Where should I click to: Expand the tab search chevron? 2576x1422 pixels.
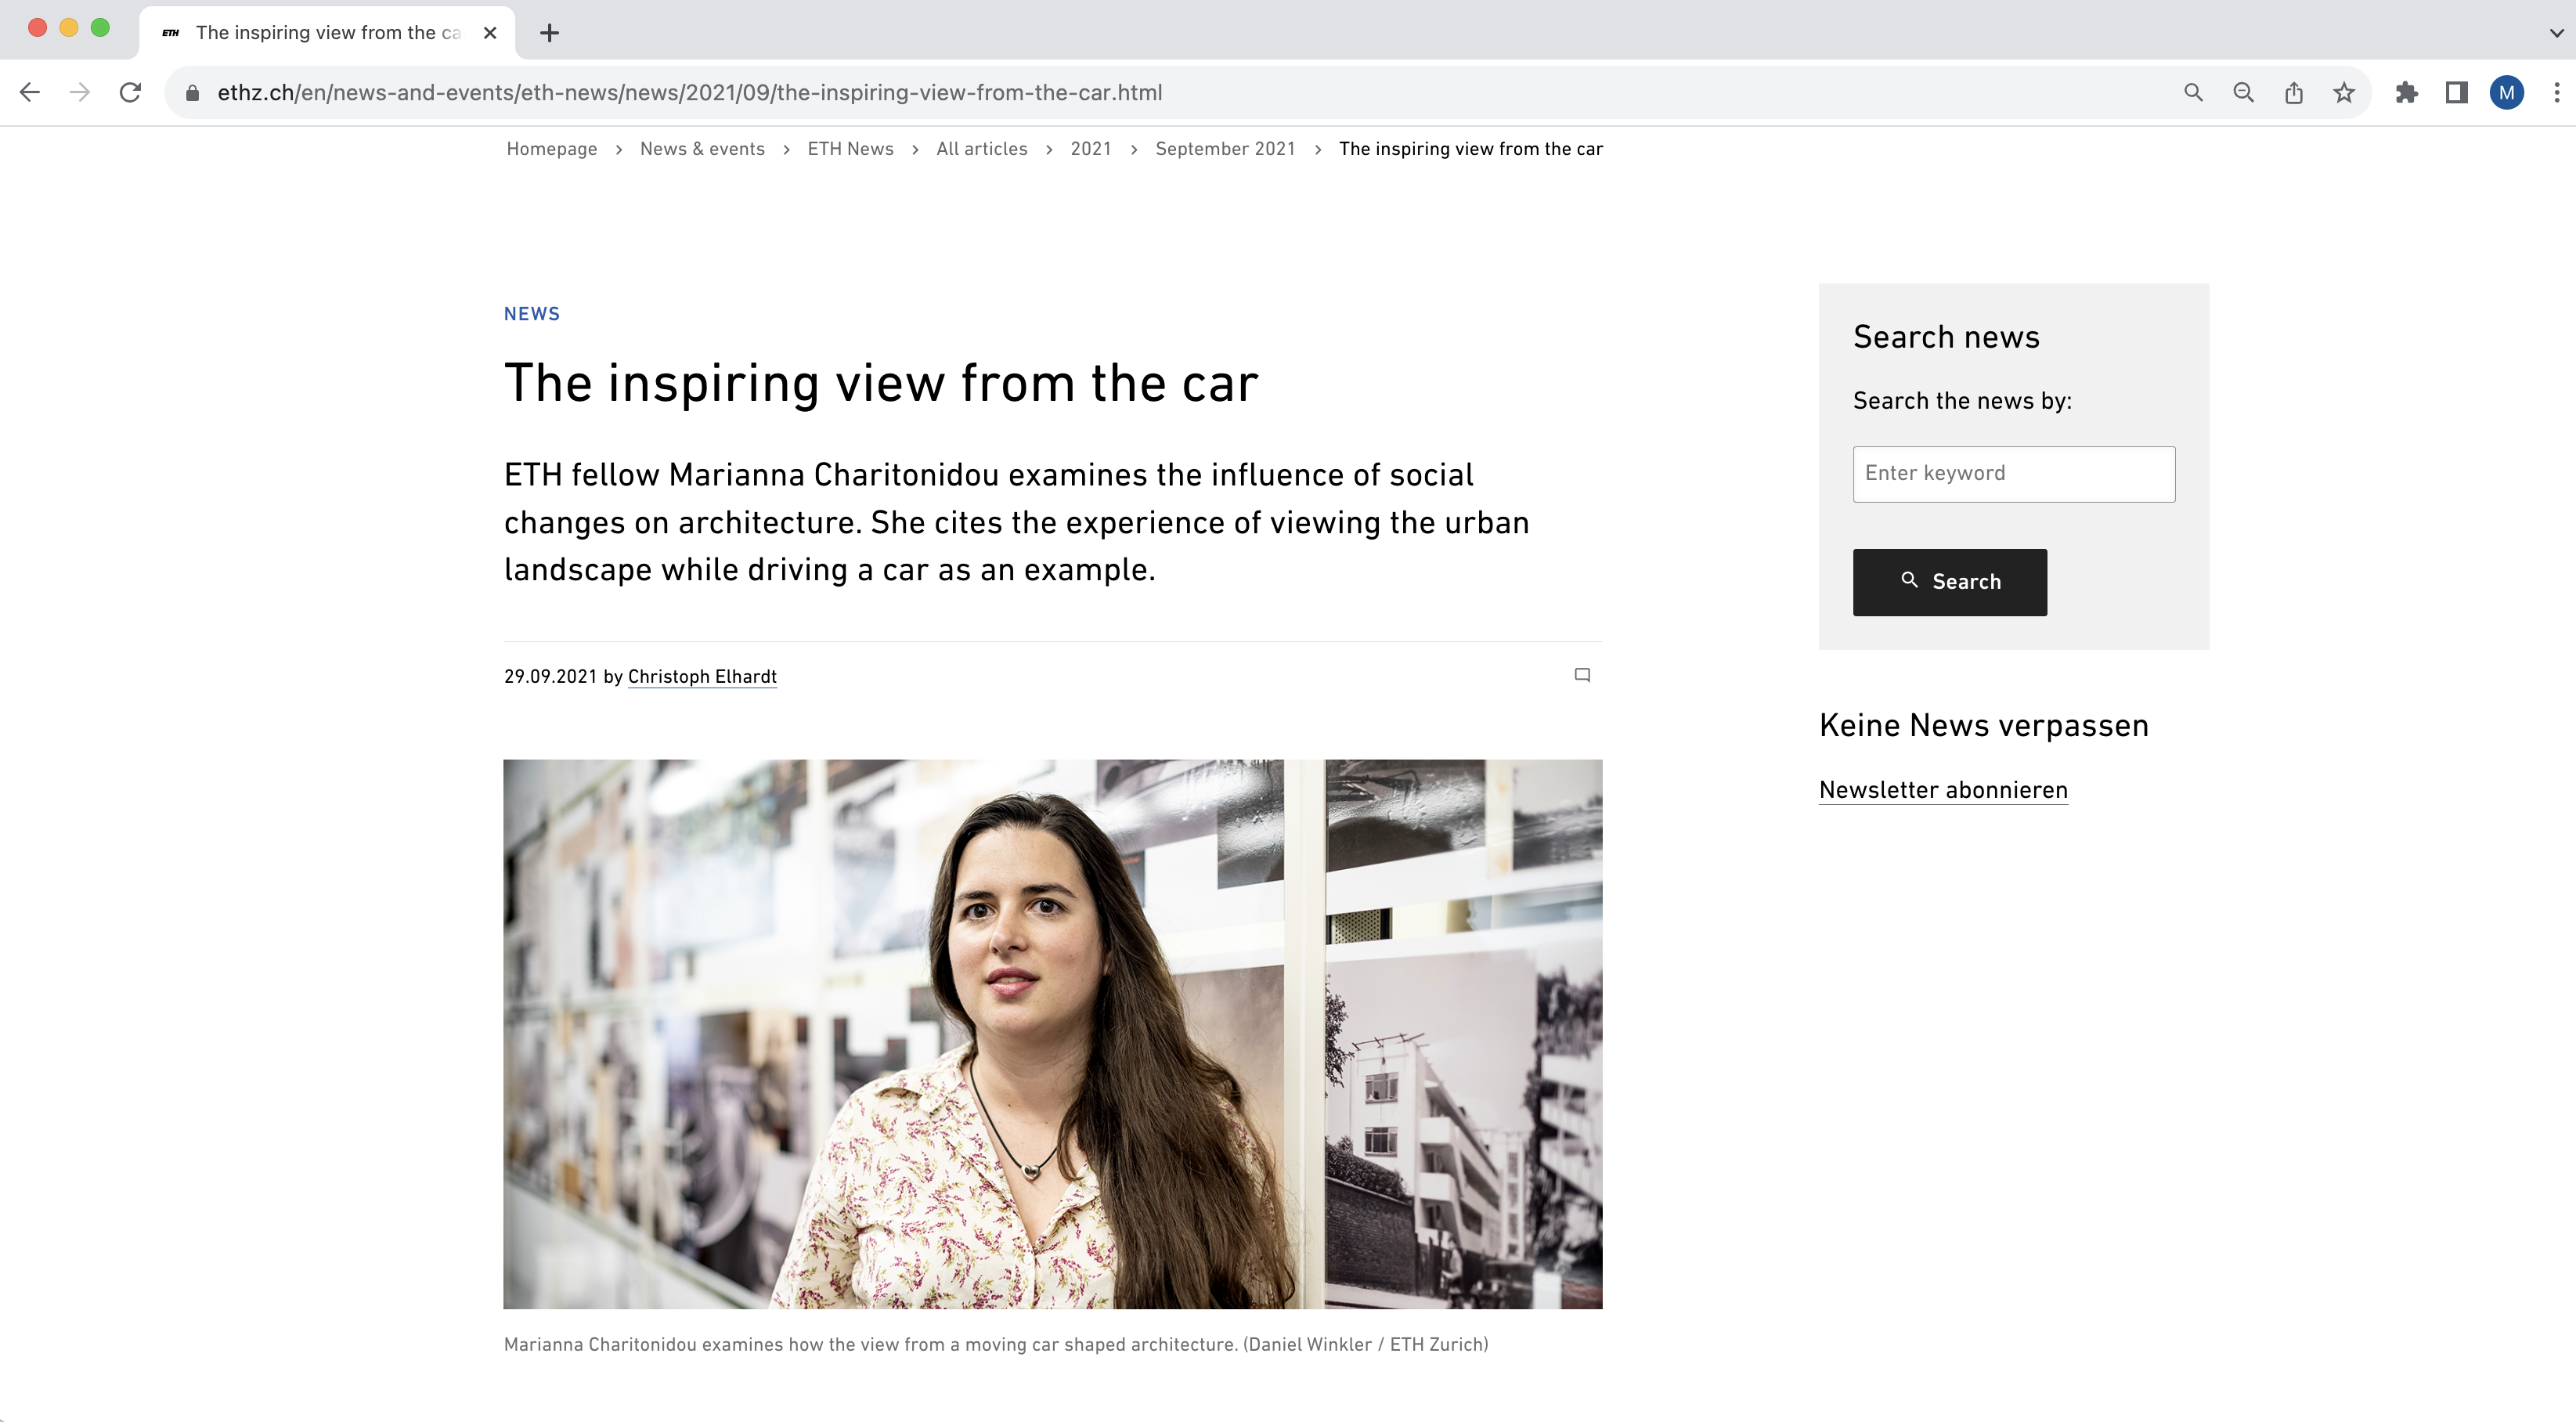pyautogui.click(x=2556, y=32)
